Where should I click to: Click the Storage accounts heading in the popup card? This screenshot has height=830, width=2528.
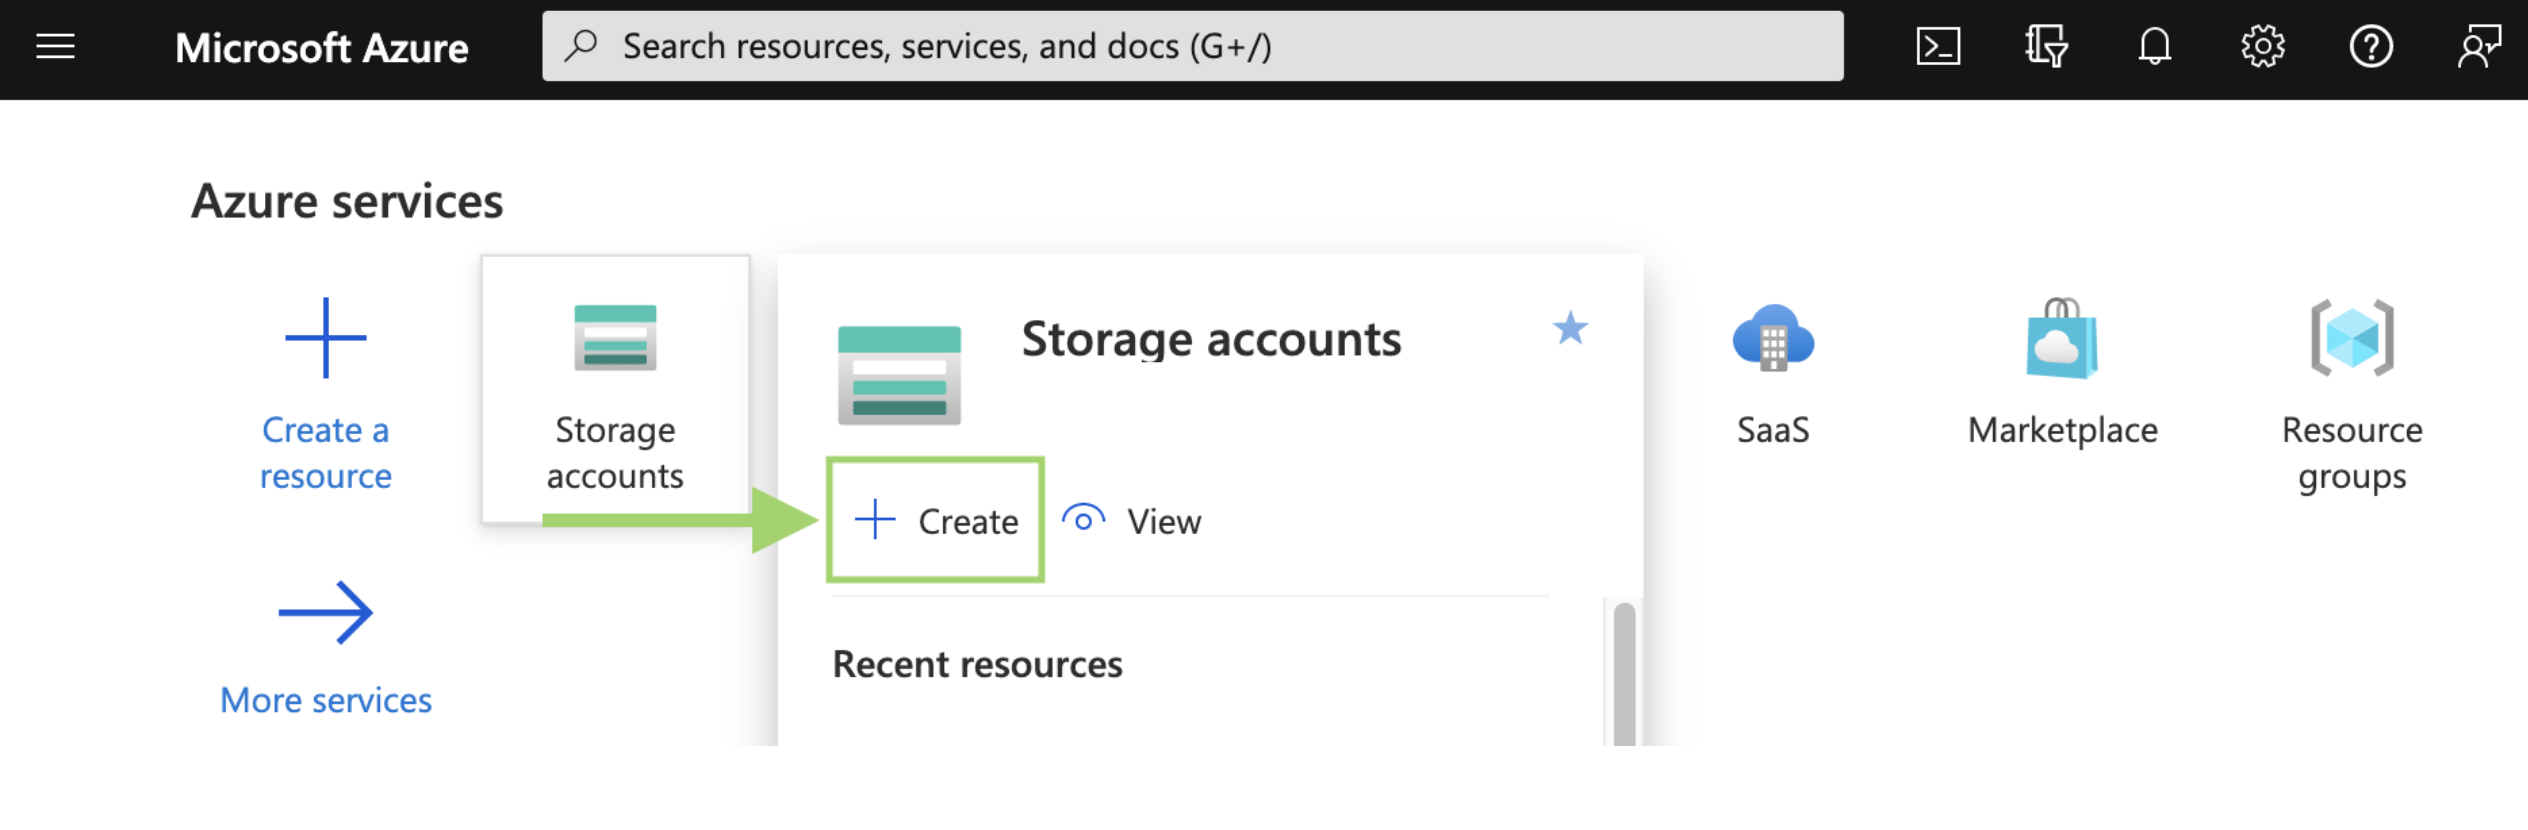(1211, 339)
